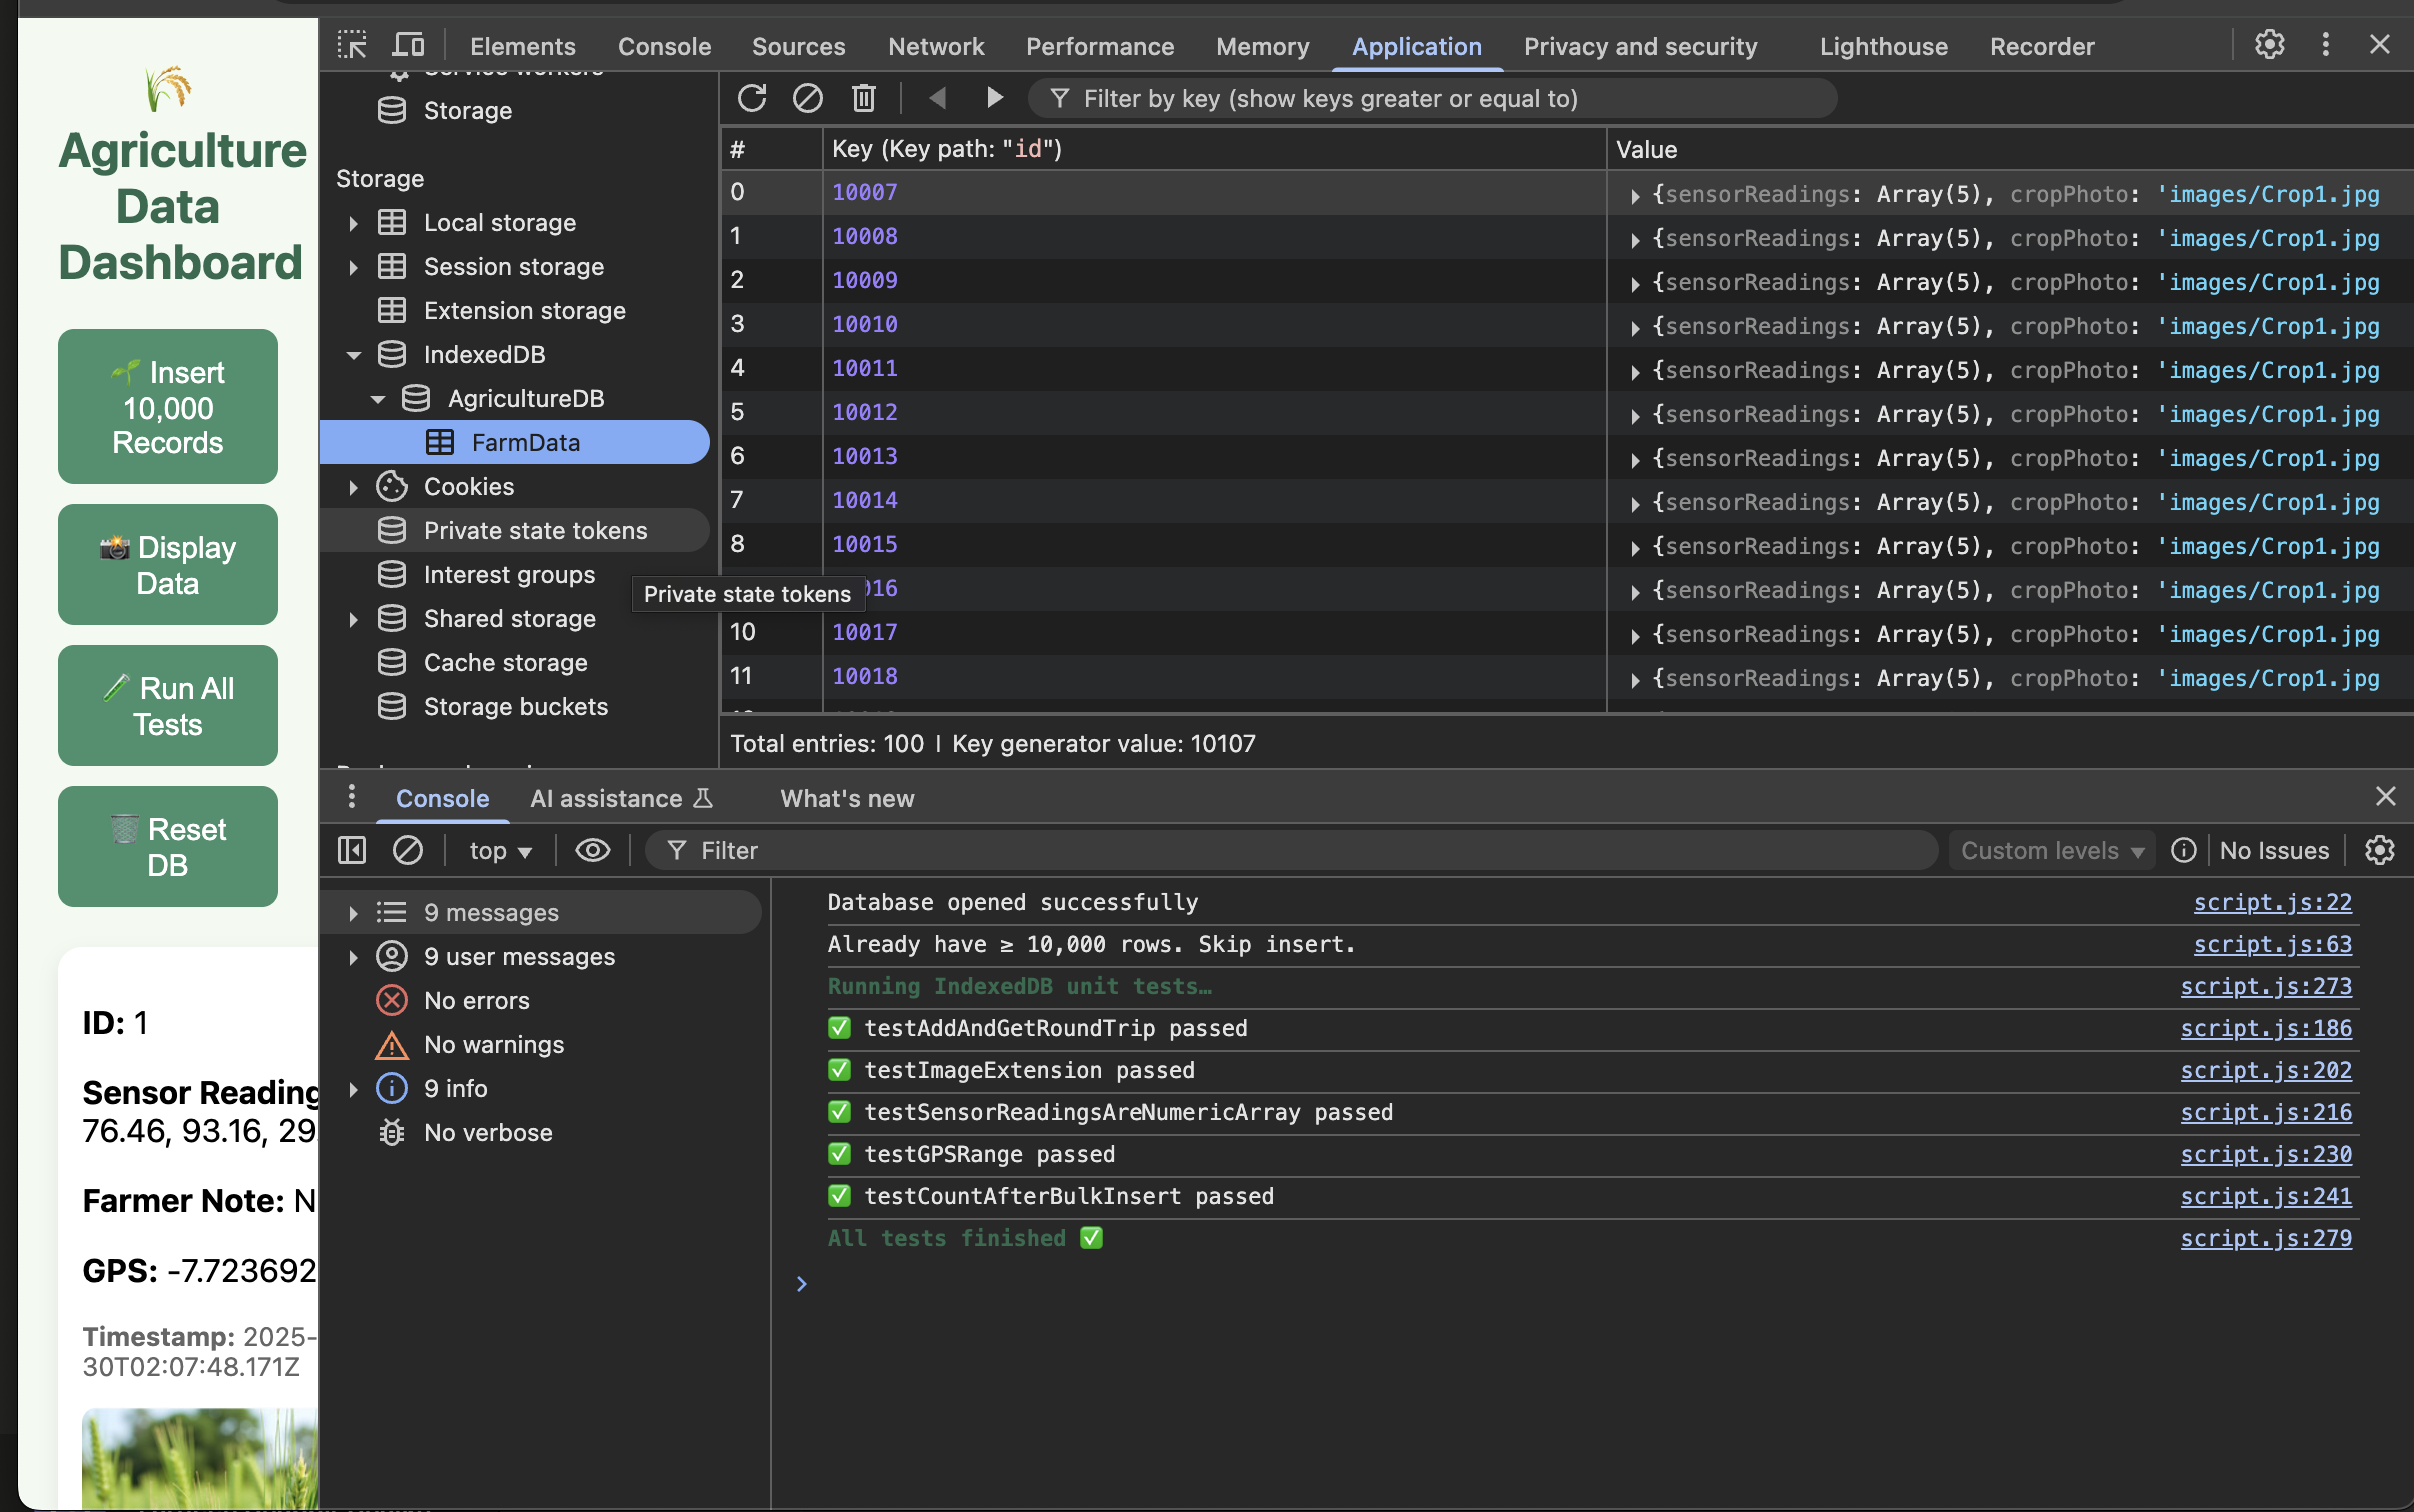Click the clear console icon
Viewport: 2414px width, 1512px height.
pos(407,850)
